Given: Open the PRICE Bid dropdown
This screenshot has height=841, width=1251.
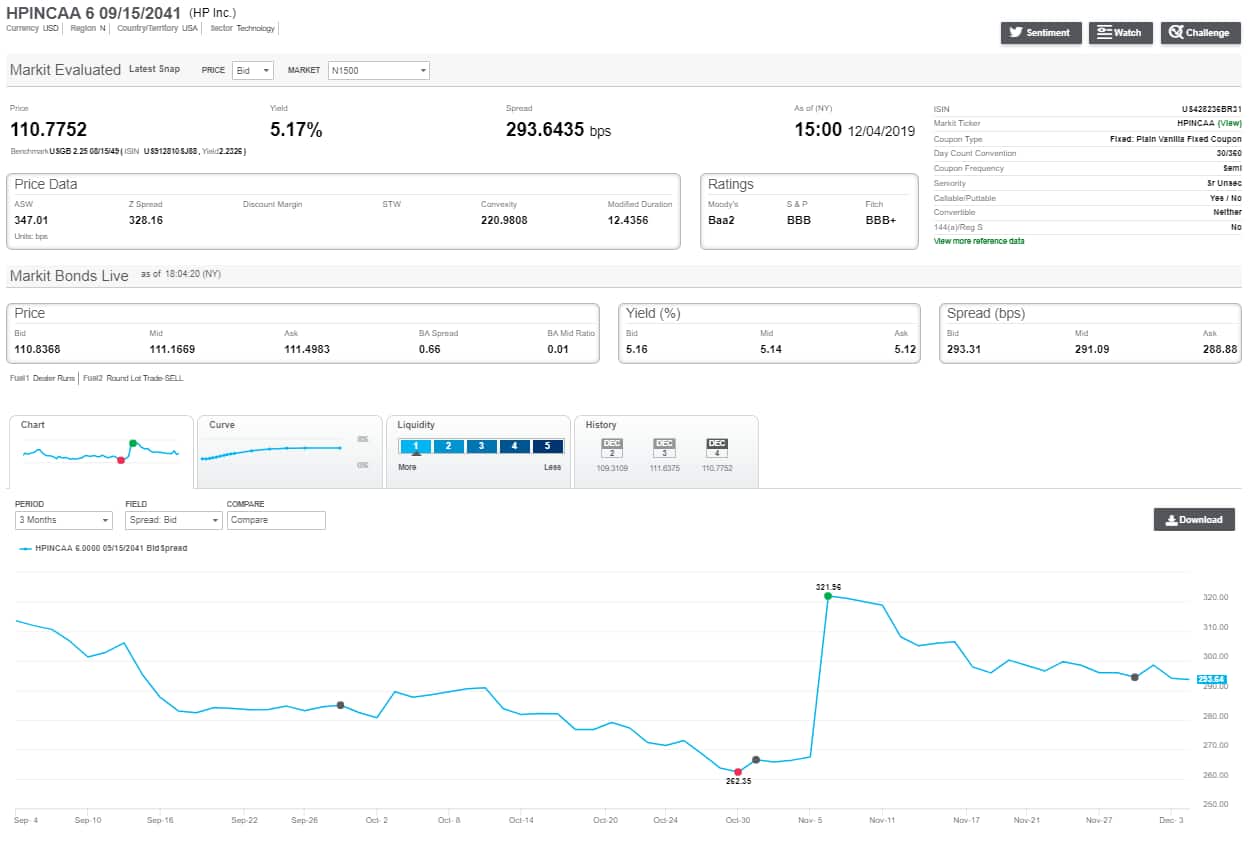Looking at the screenshot, I should [x=252, y=71].
